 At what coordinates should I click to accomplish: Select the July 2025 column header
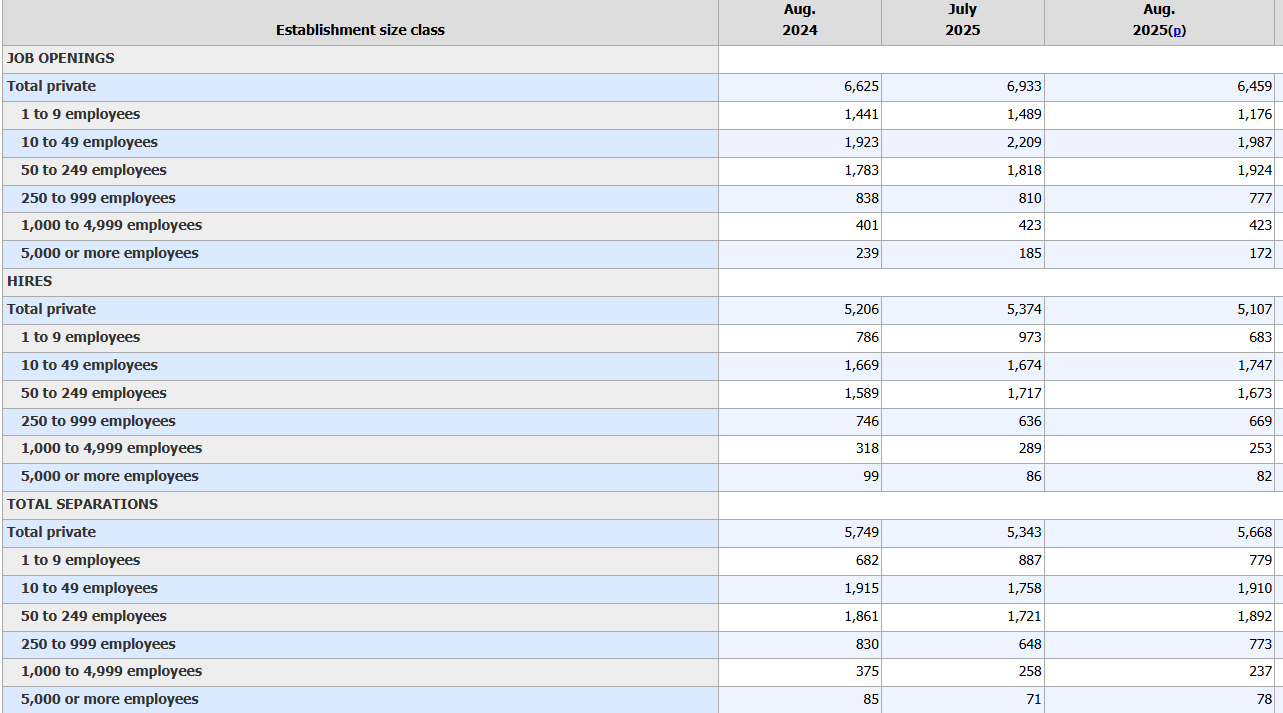click(x=962, y=21)
